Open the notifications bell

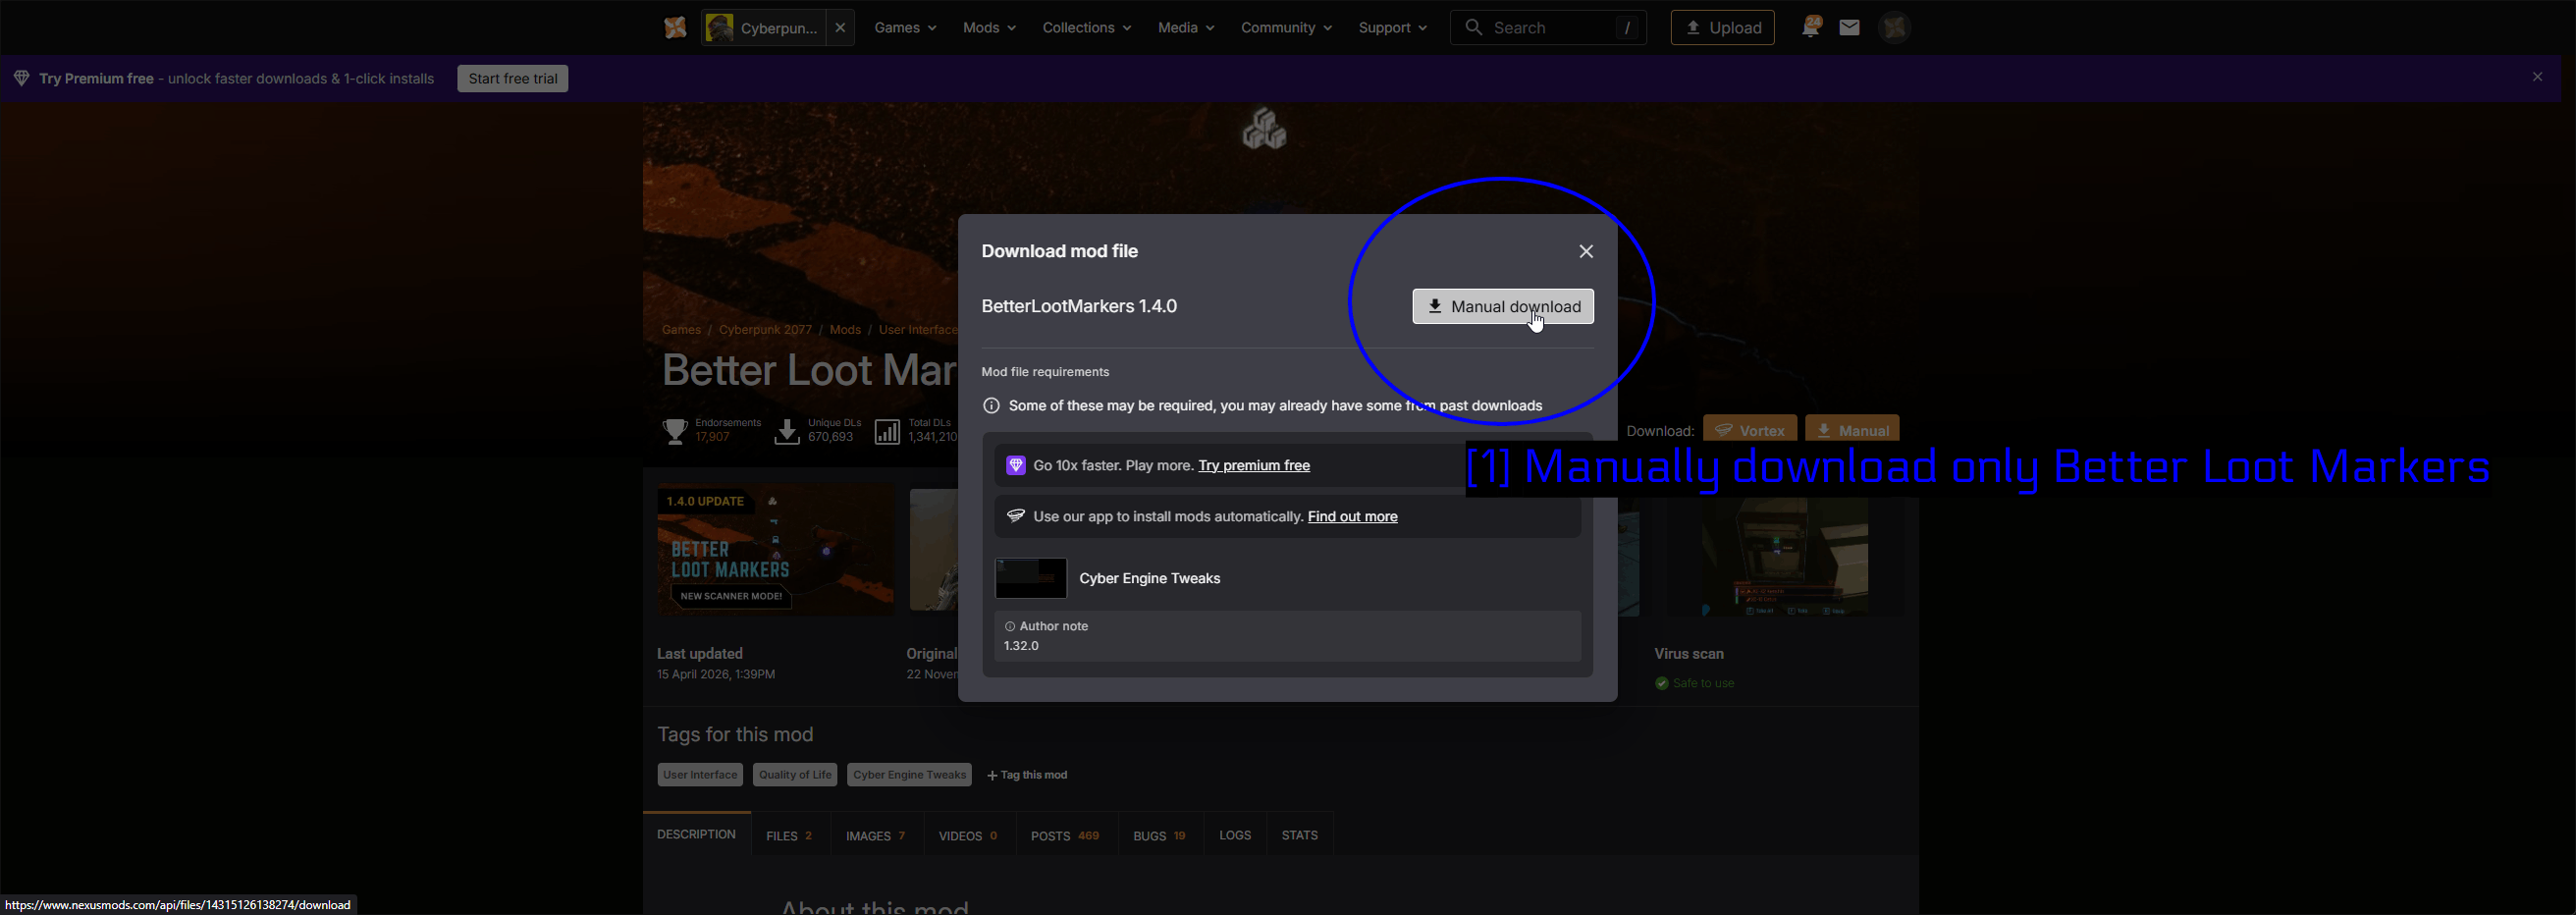1811,27
